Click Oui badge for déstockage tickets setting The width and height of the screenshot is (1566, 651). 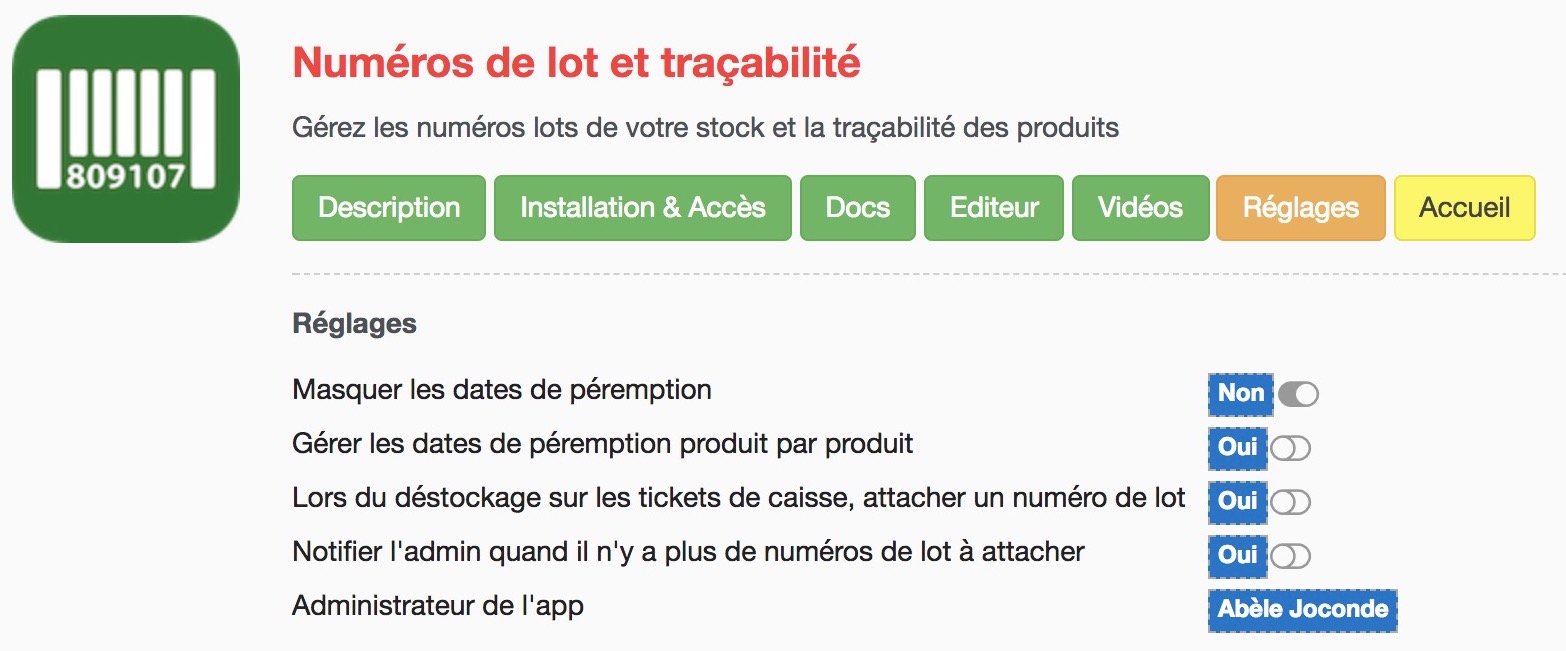click(1238, 502)
